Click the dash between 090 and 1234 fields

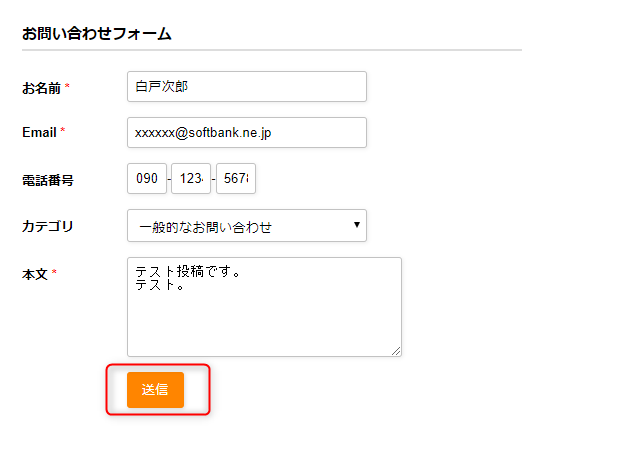169,180
